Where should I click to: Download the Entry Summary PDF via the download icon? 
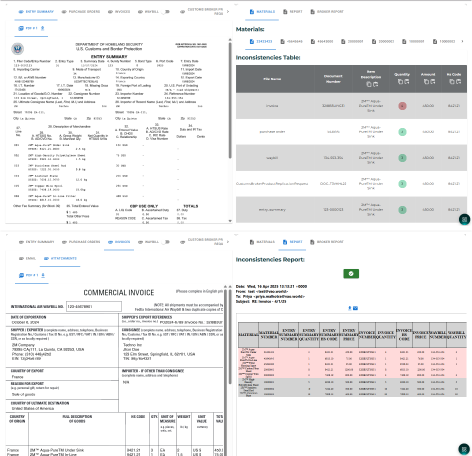42,28
